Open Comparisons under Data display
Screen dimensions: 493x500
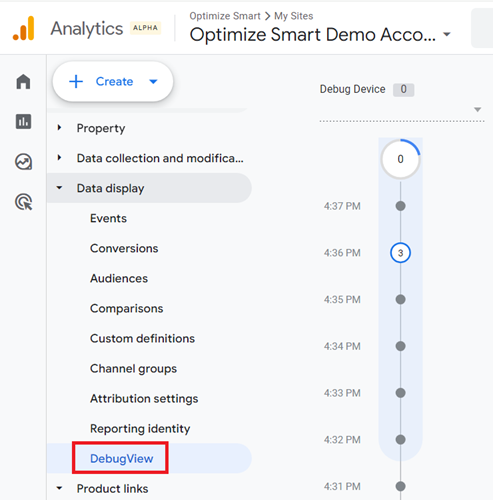(126, 308)
